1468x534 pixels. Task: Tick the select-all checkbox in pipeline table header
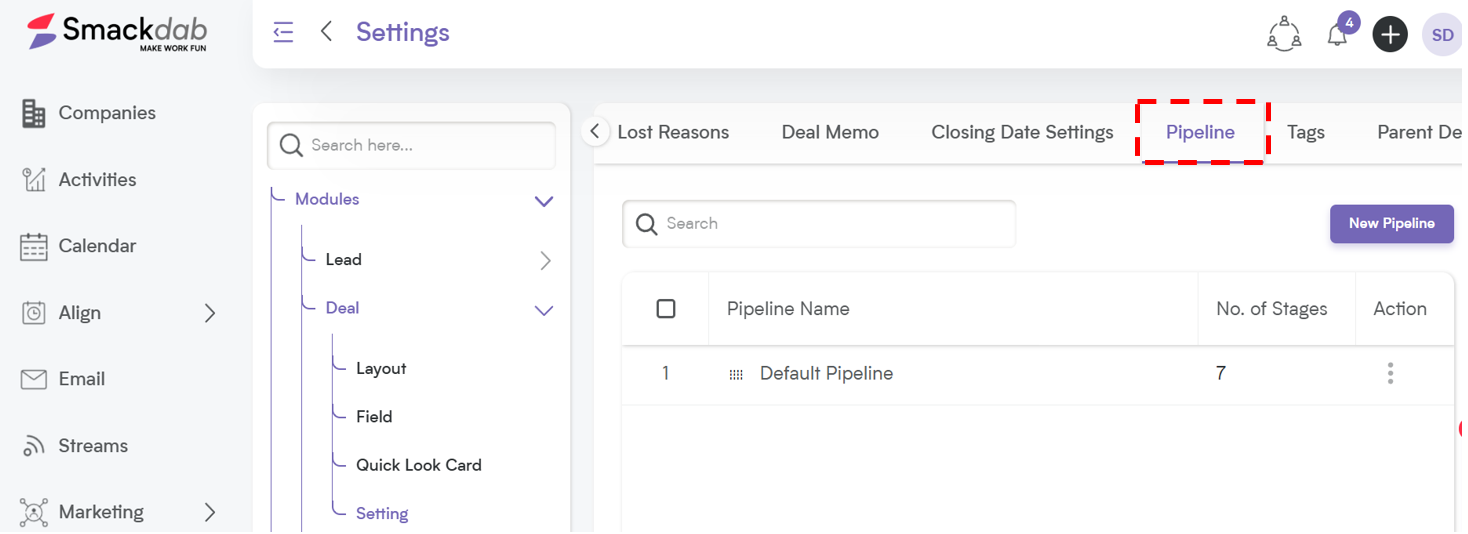pyautogui.click(x=666, y=309)
